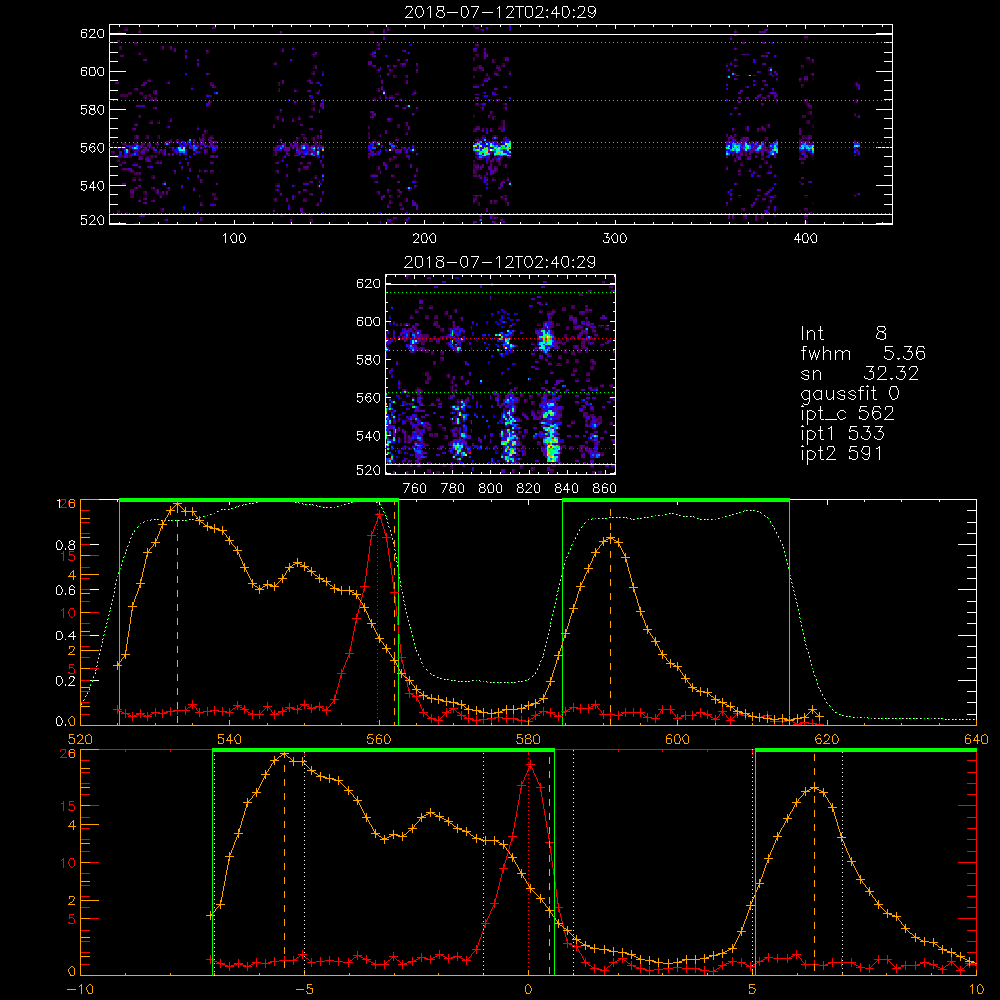Click x-axis label 540 on upper profile plot

pos(230,739)
